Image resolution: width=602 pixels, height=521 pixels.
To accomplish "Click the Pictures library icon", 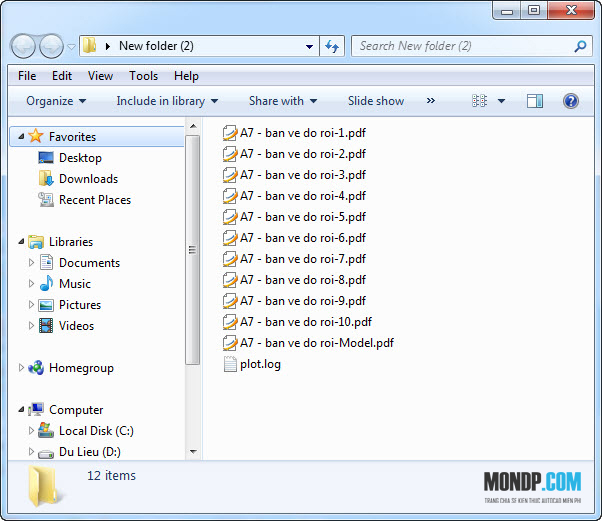I will pos(46,305).
